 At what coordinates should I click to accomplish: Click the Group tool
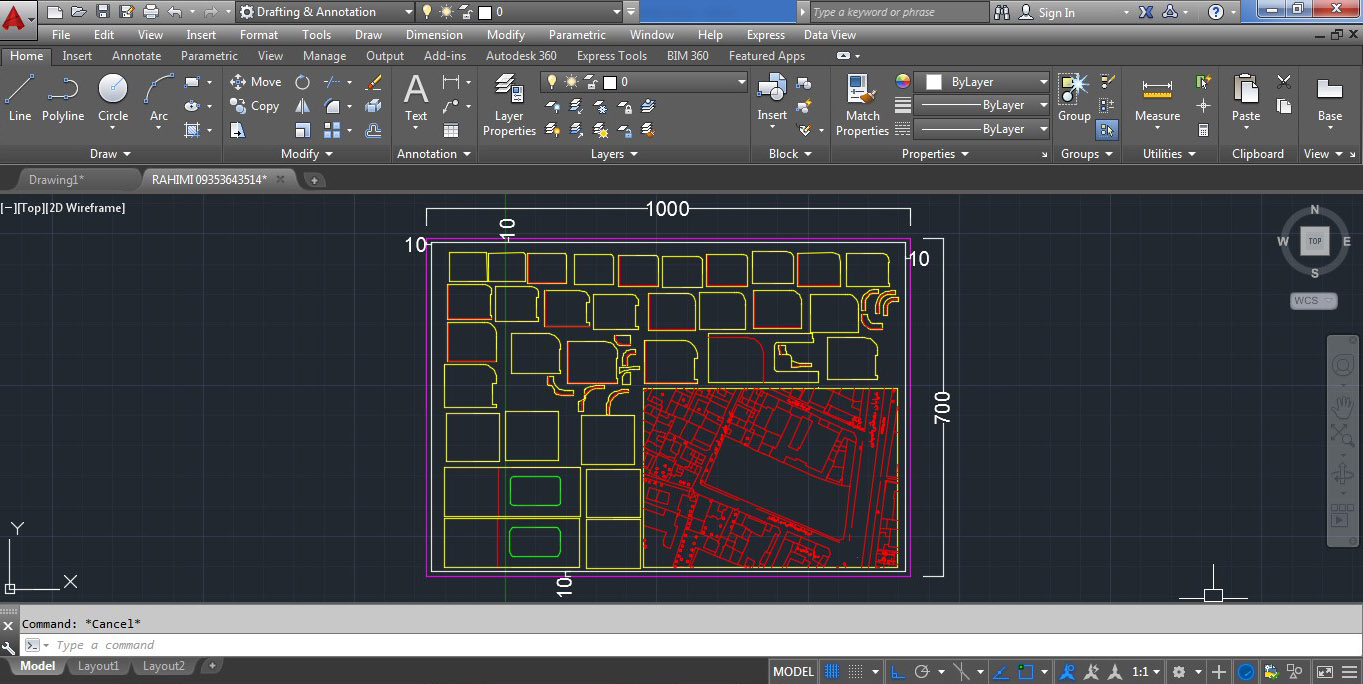coord(1074,99)
